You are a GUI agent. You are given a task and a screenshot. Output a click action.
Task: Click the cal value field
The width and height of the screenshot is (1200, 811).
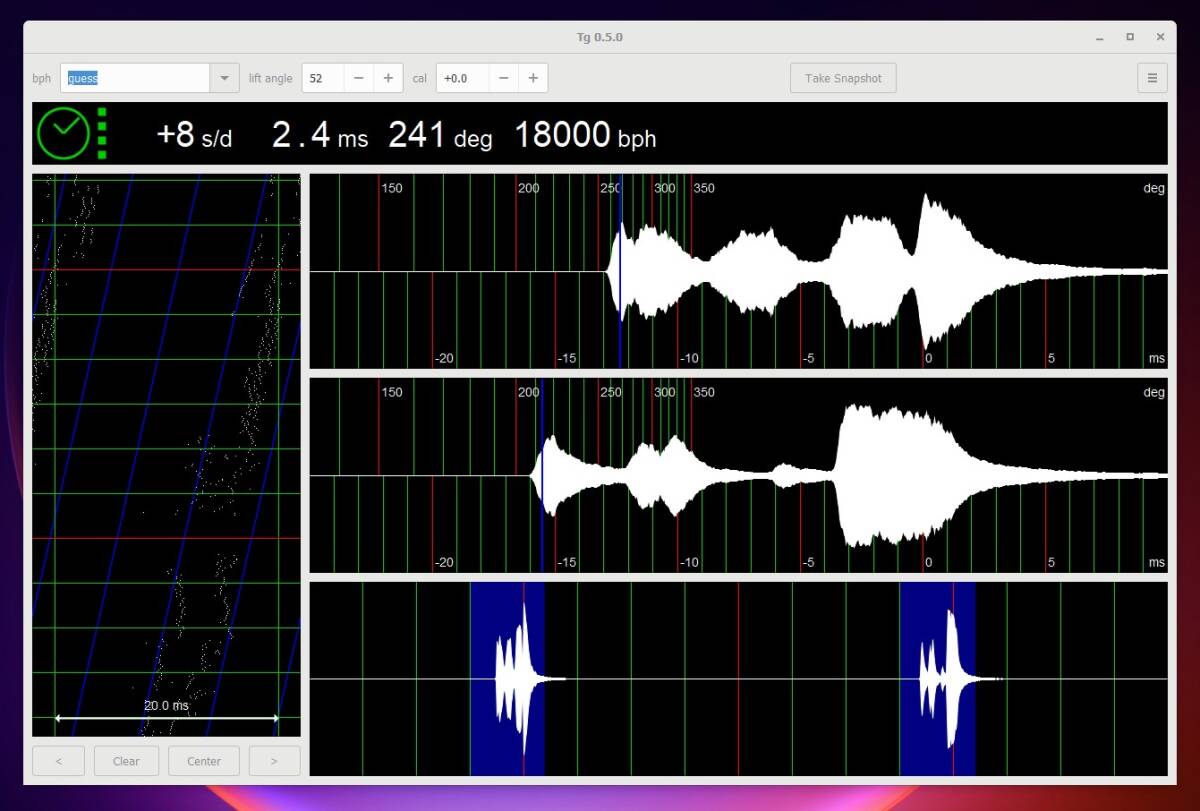(x=462, y=78)
